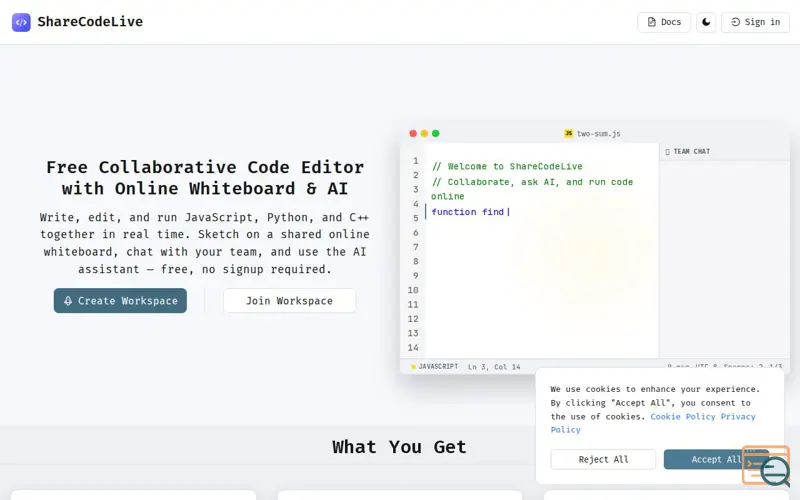Click the yellow dot in editor window

point(424,133)
